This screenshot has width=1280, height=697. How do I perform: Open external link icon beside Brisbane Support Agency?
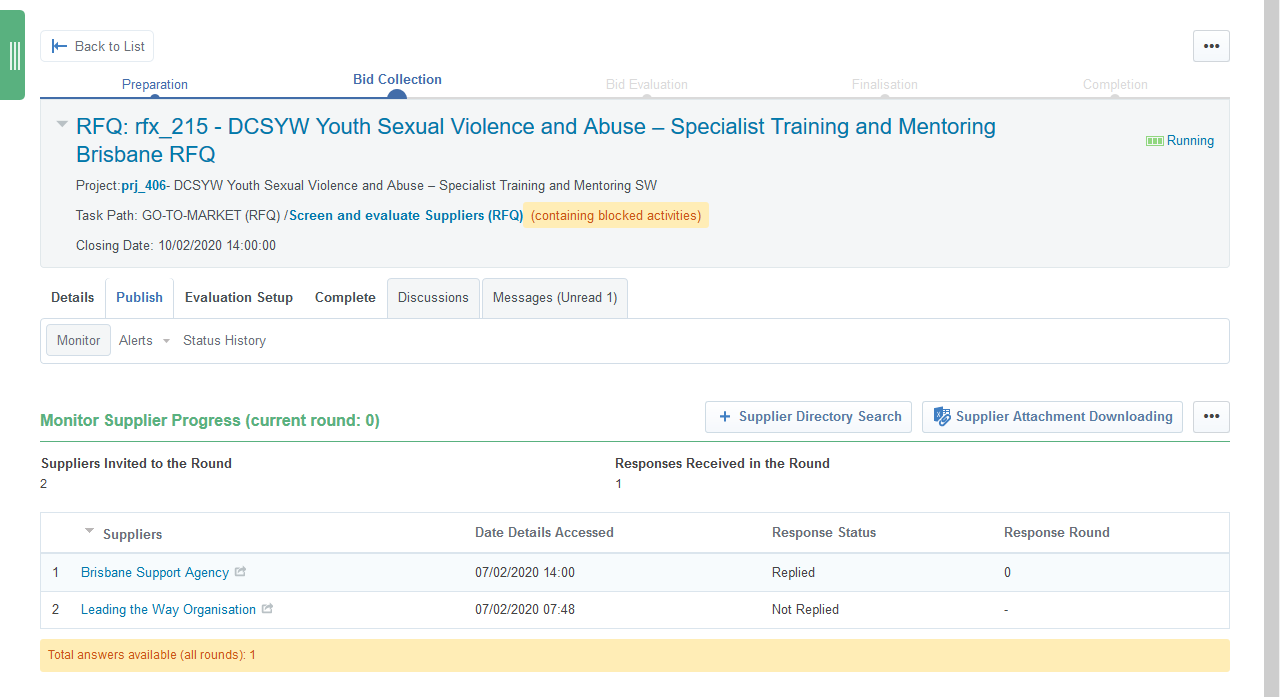point(240,573)
